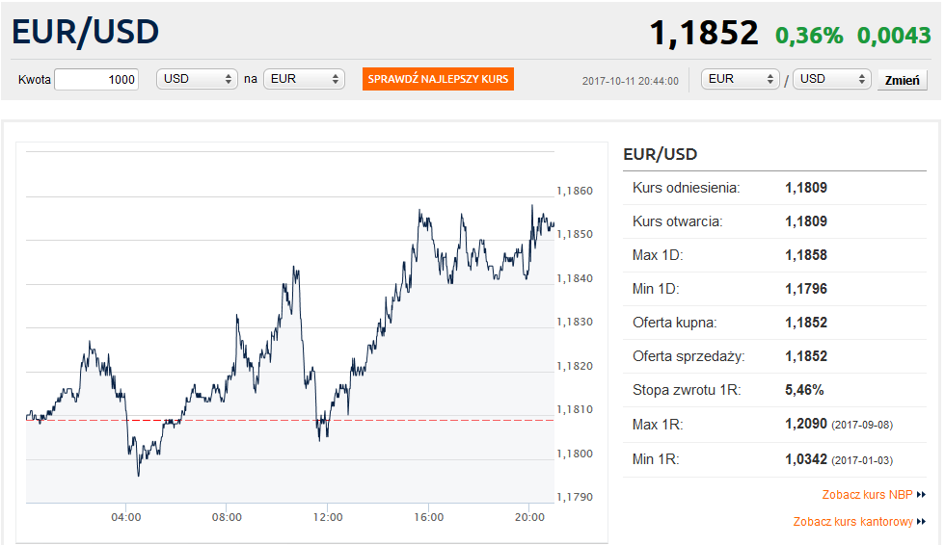Image resolution: width=945 pixels, height=545 pixels.
Task: Open the Zobacz kurs NBP link
Action: click(867, 494)
